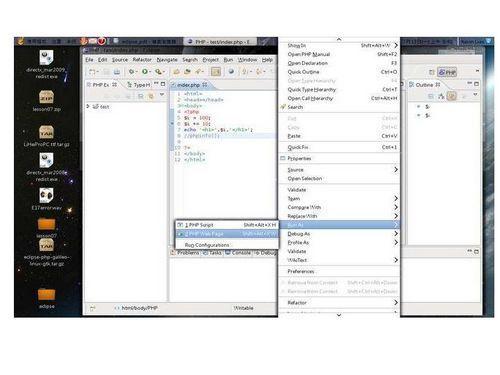The height and width of the screenshot is (375, 500).
Task: Expand the Profile As submenu arrow
Action: tap(396, 242)
